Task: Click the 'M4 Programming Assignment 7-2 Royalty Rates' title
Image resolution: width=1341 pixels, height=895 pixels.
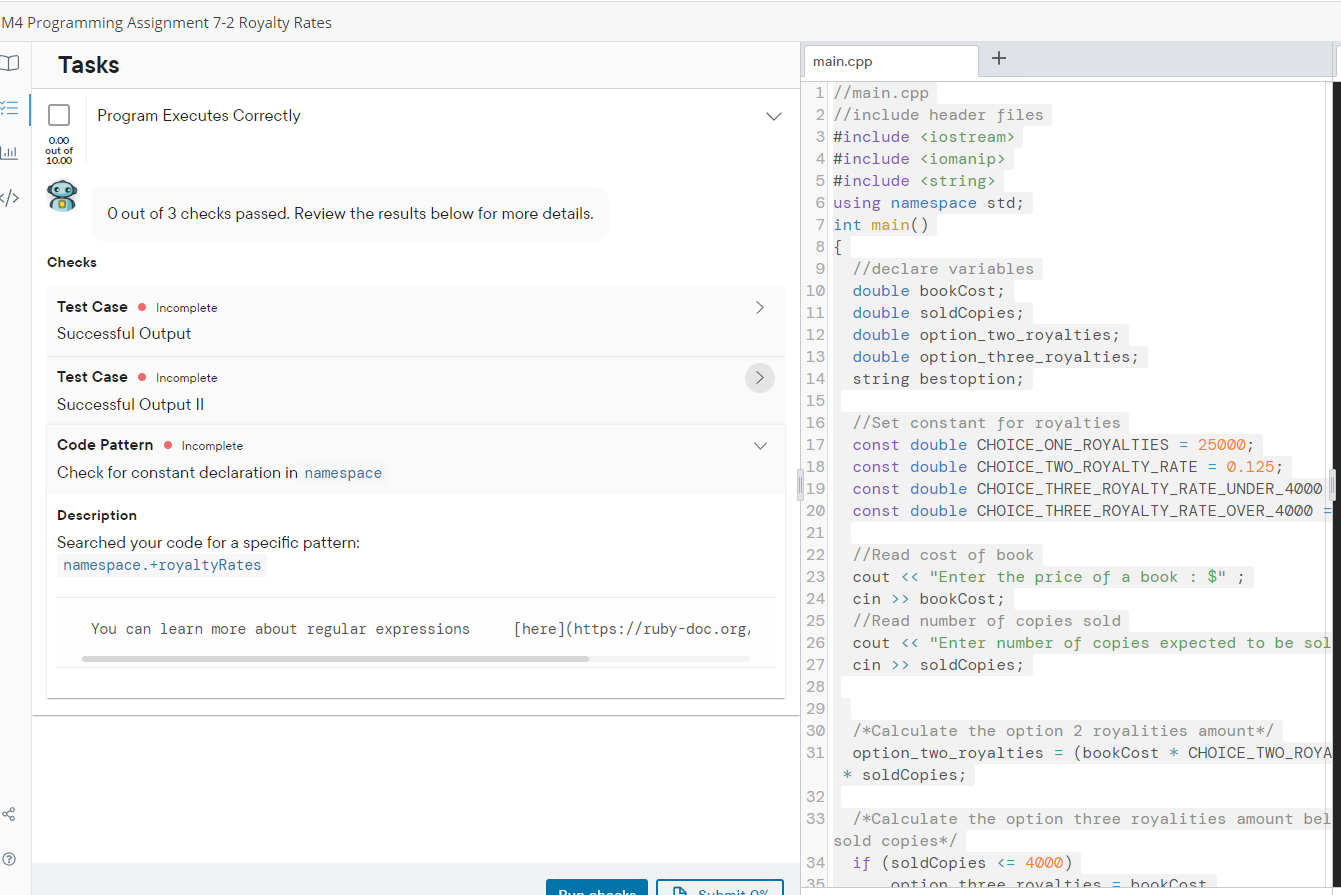Action: (x=167, y=22)
